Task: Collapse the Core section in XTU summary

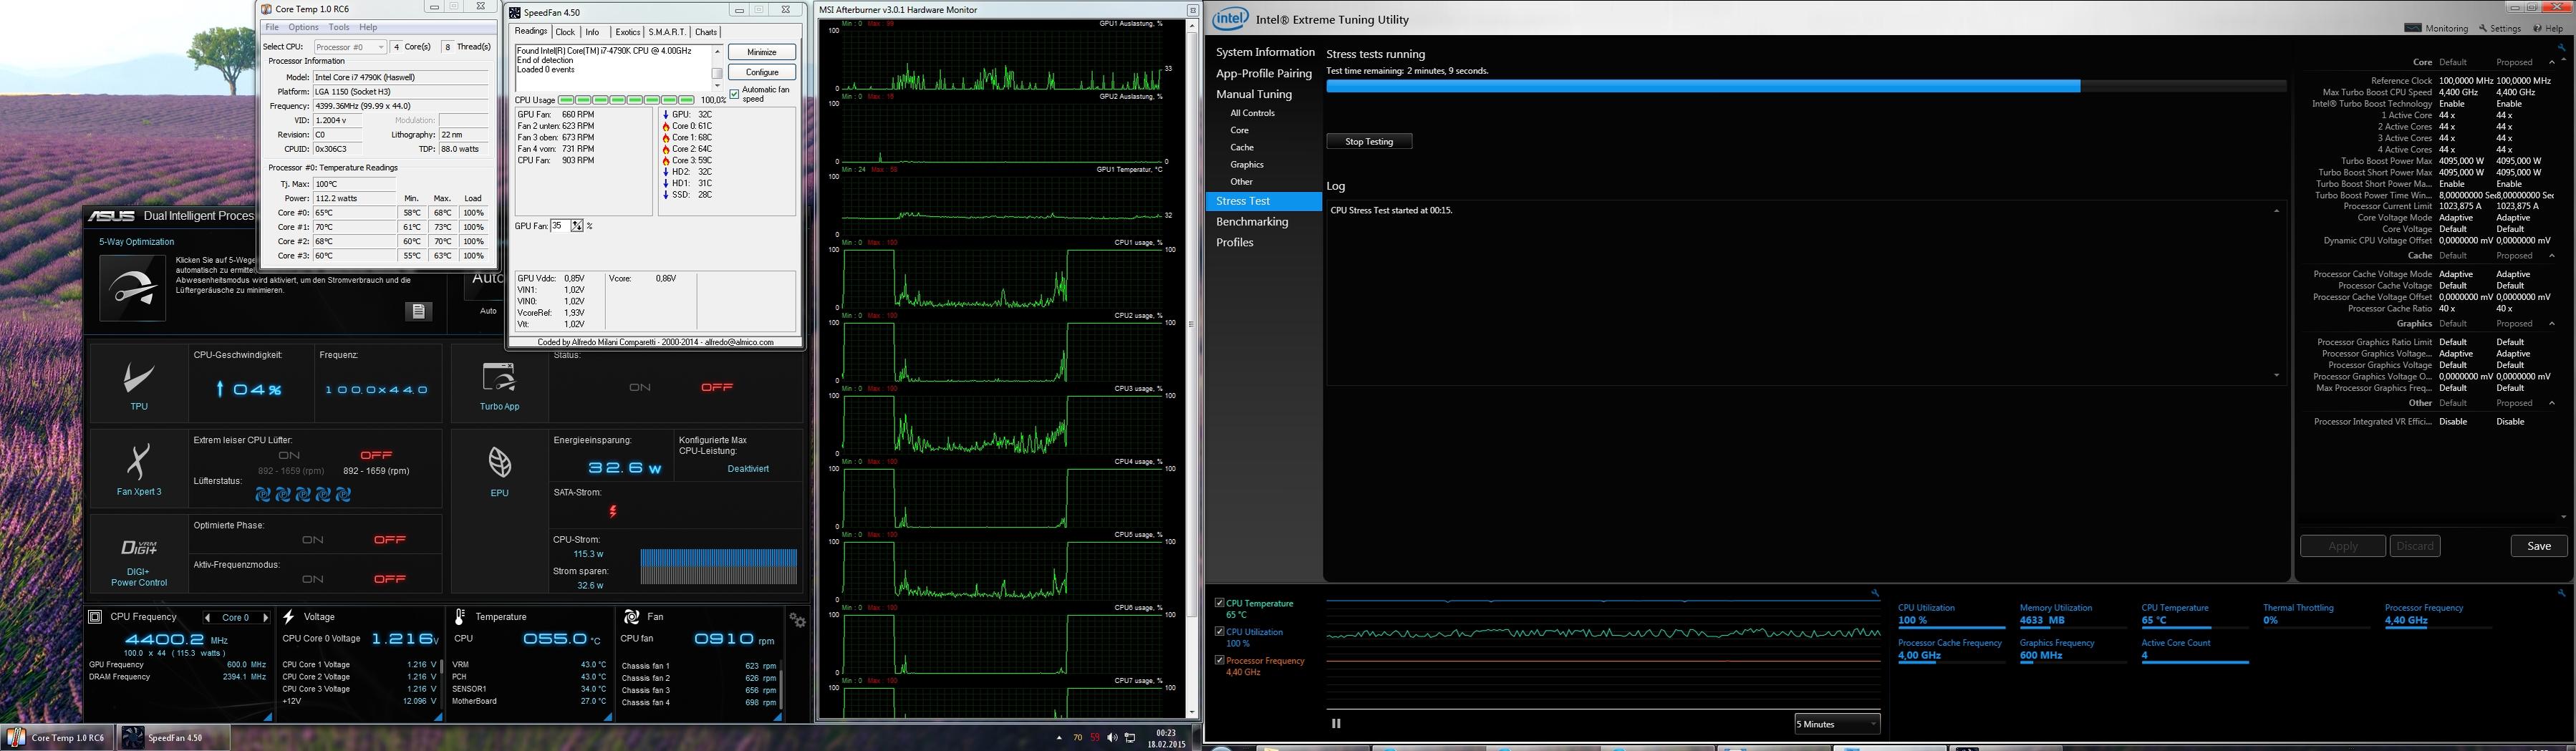Action: (x=2551, y=62)
